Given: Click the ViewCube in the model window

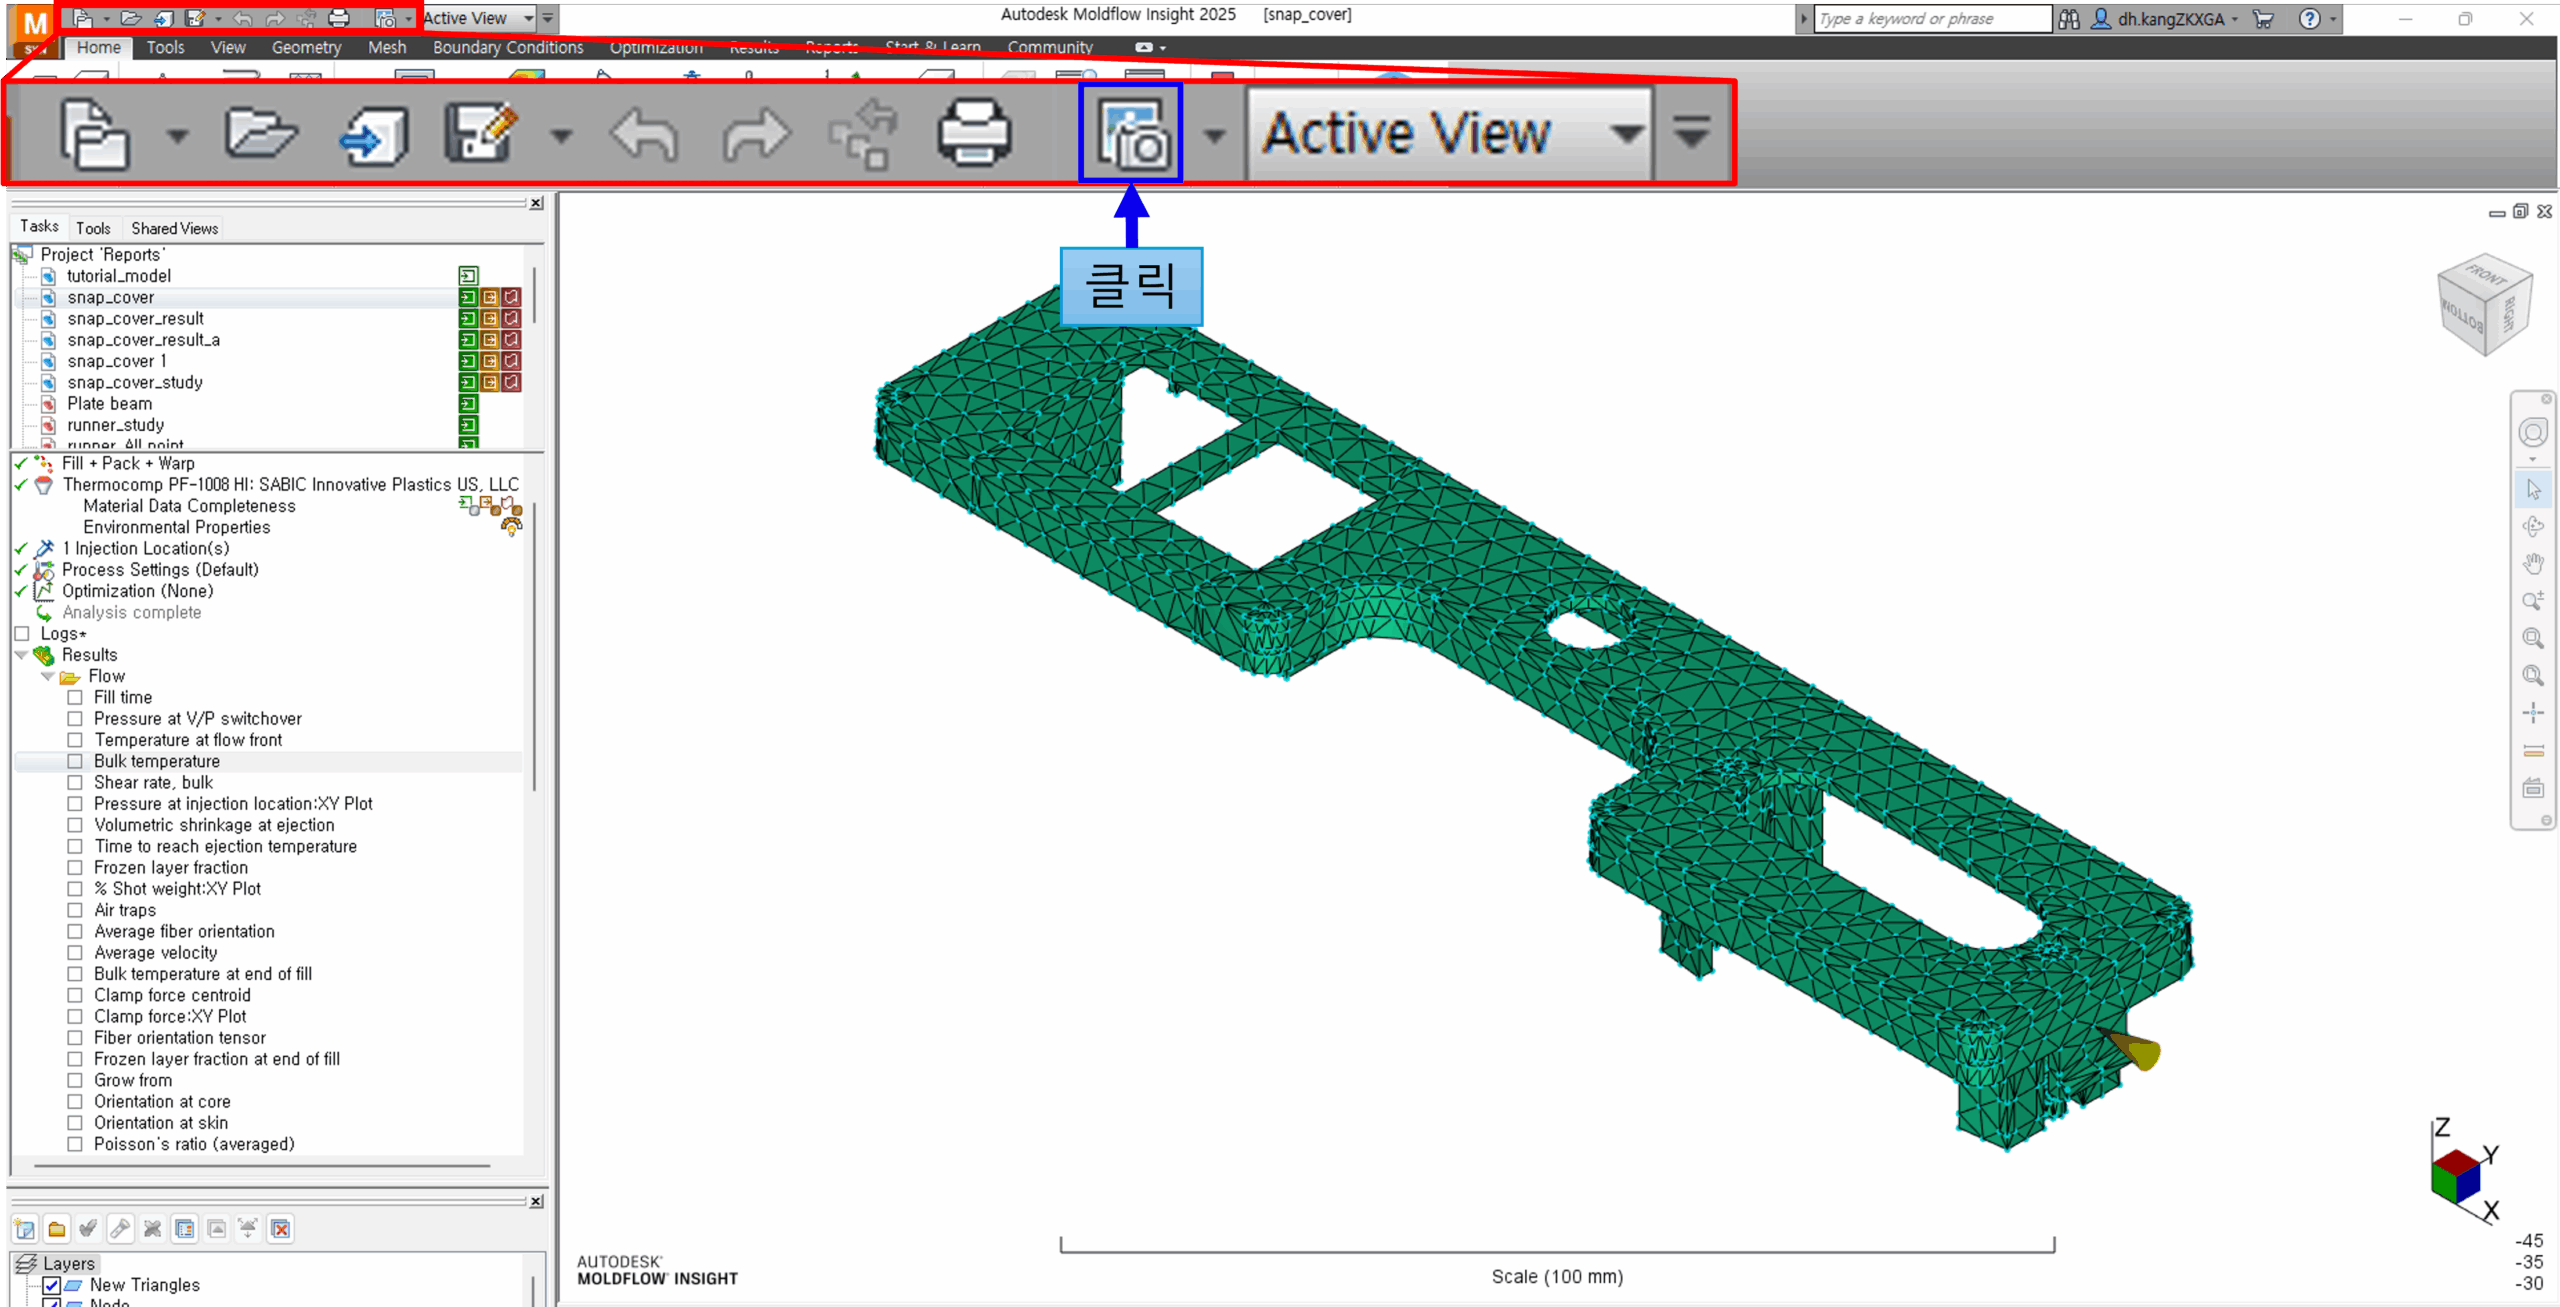Looking at the screenshot, I should 2485,304.
